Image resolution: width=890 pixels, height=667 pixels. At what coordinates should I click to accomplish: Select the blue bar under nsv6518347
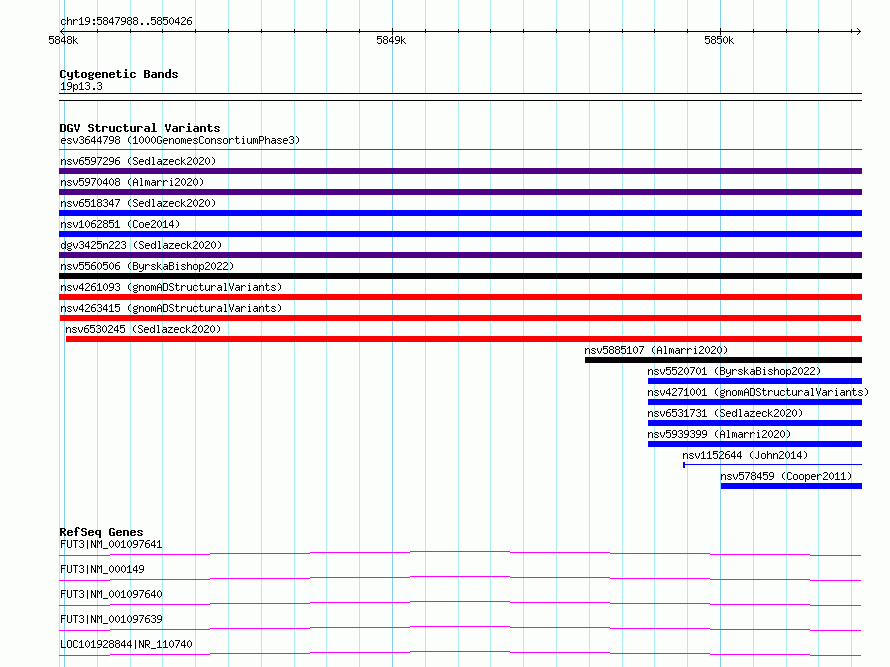coord(460,213)
